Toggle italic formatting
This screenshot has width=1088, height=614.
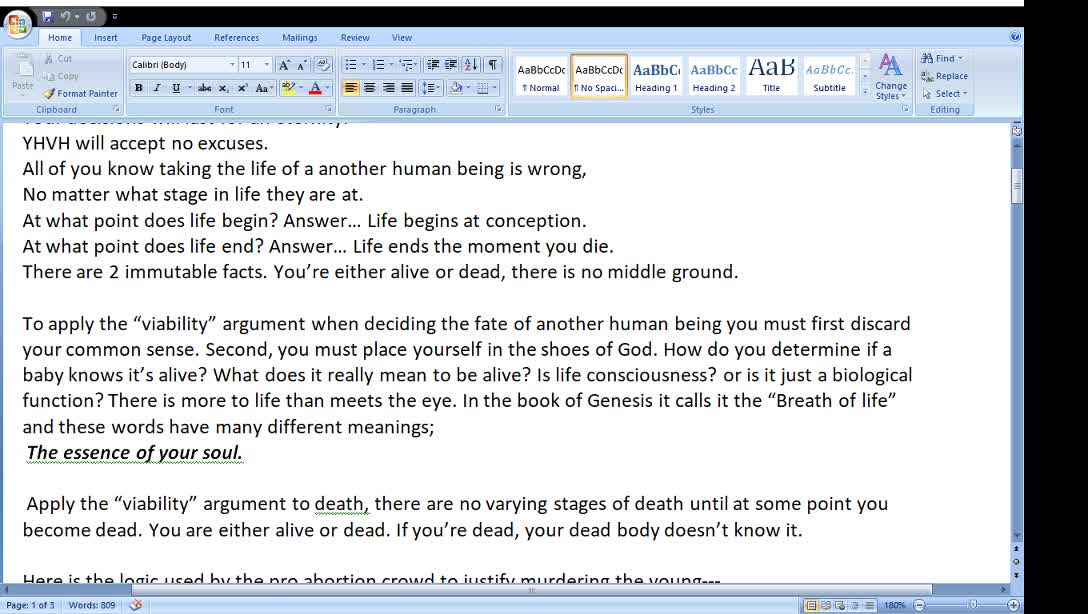point(157,88)
